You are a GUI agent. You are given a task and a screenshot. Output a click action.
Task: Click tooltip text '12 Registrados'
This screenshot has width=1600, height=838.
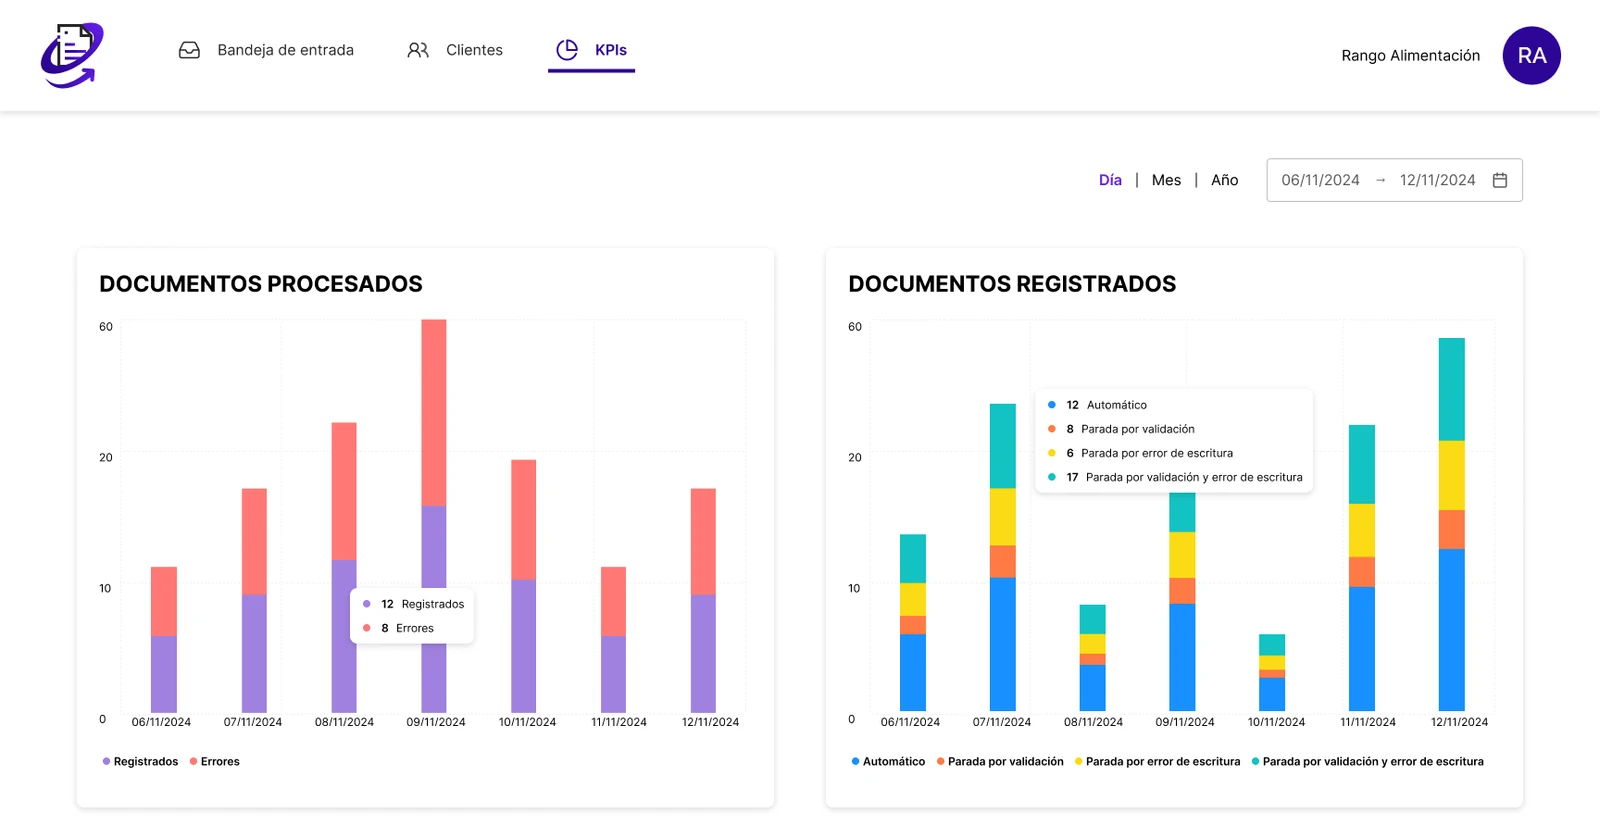pos(422,604)
